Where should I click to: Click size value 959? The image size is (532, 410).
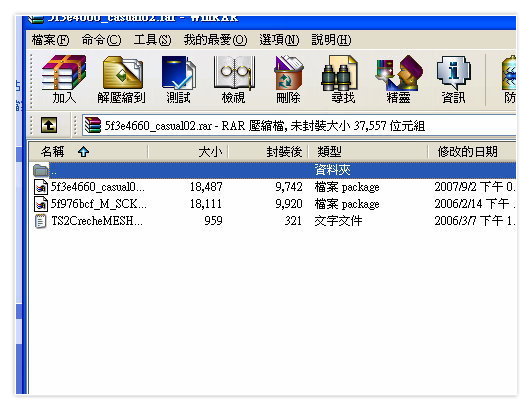[213, 221]
